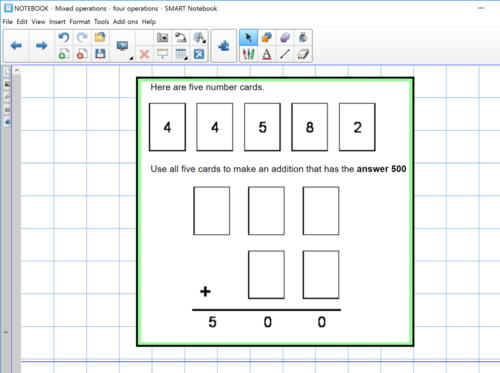Click the scroll-up arrow on the vertical scrollbar
This screenshot has height=373, width=500.
(16, 70)
